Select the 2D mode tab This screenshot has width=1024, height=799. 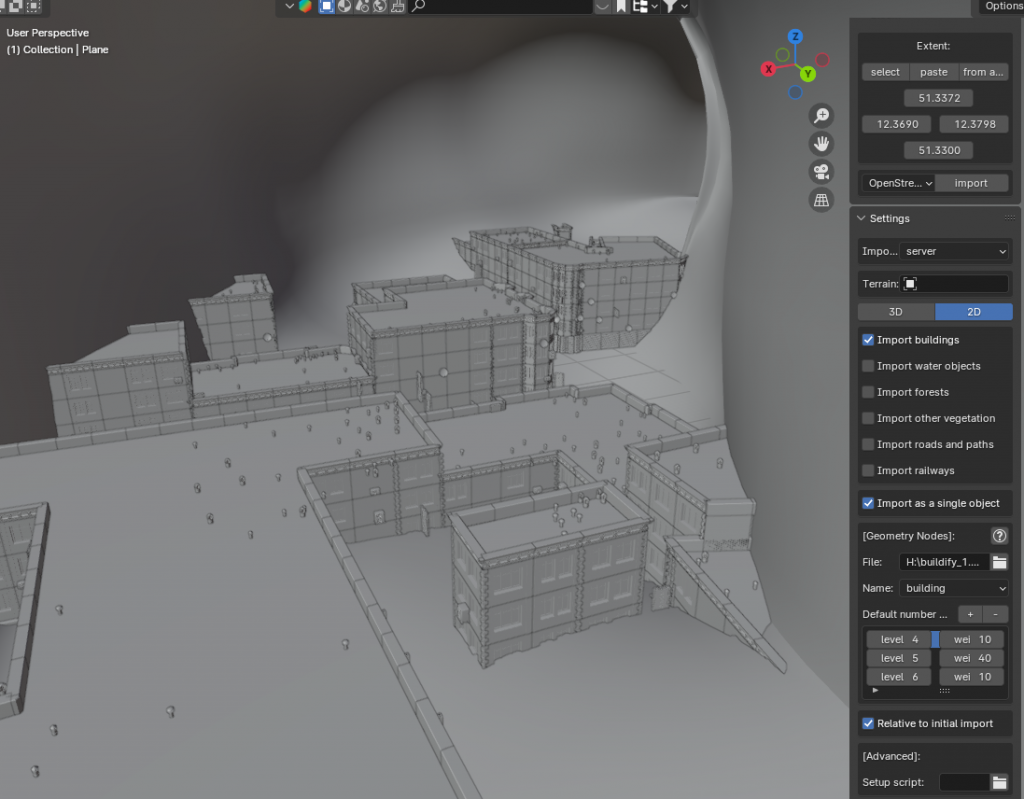tap(973, 312)
